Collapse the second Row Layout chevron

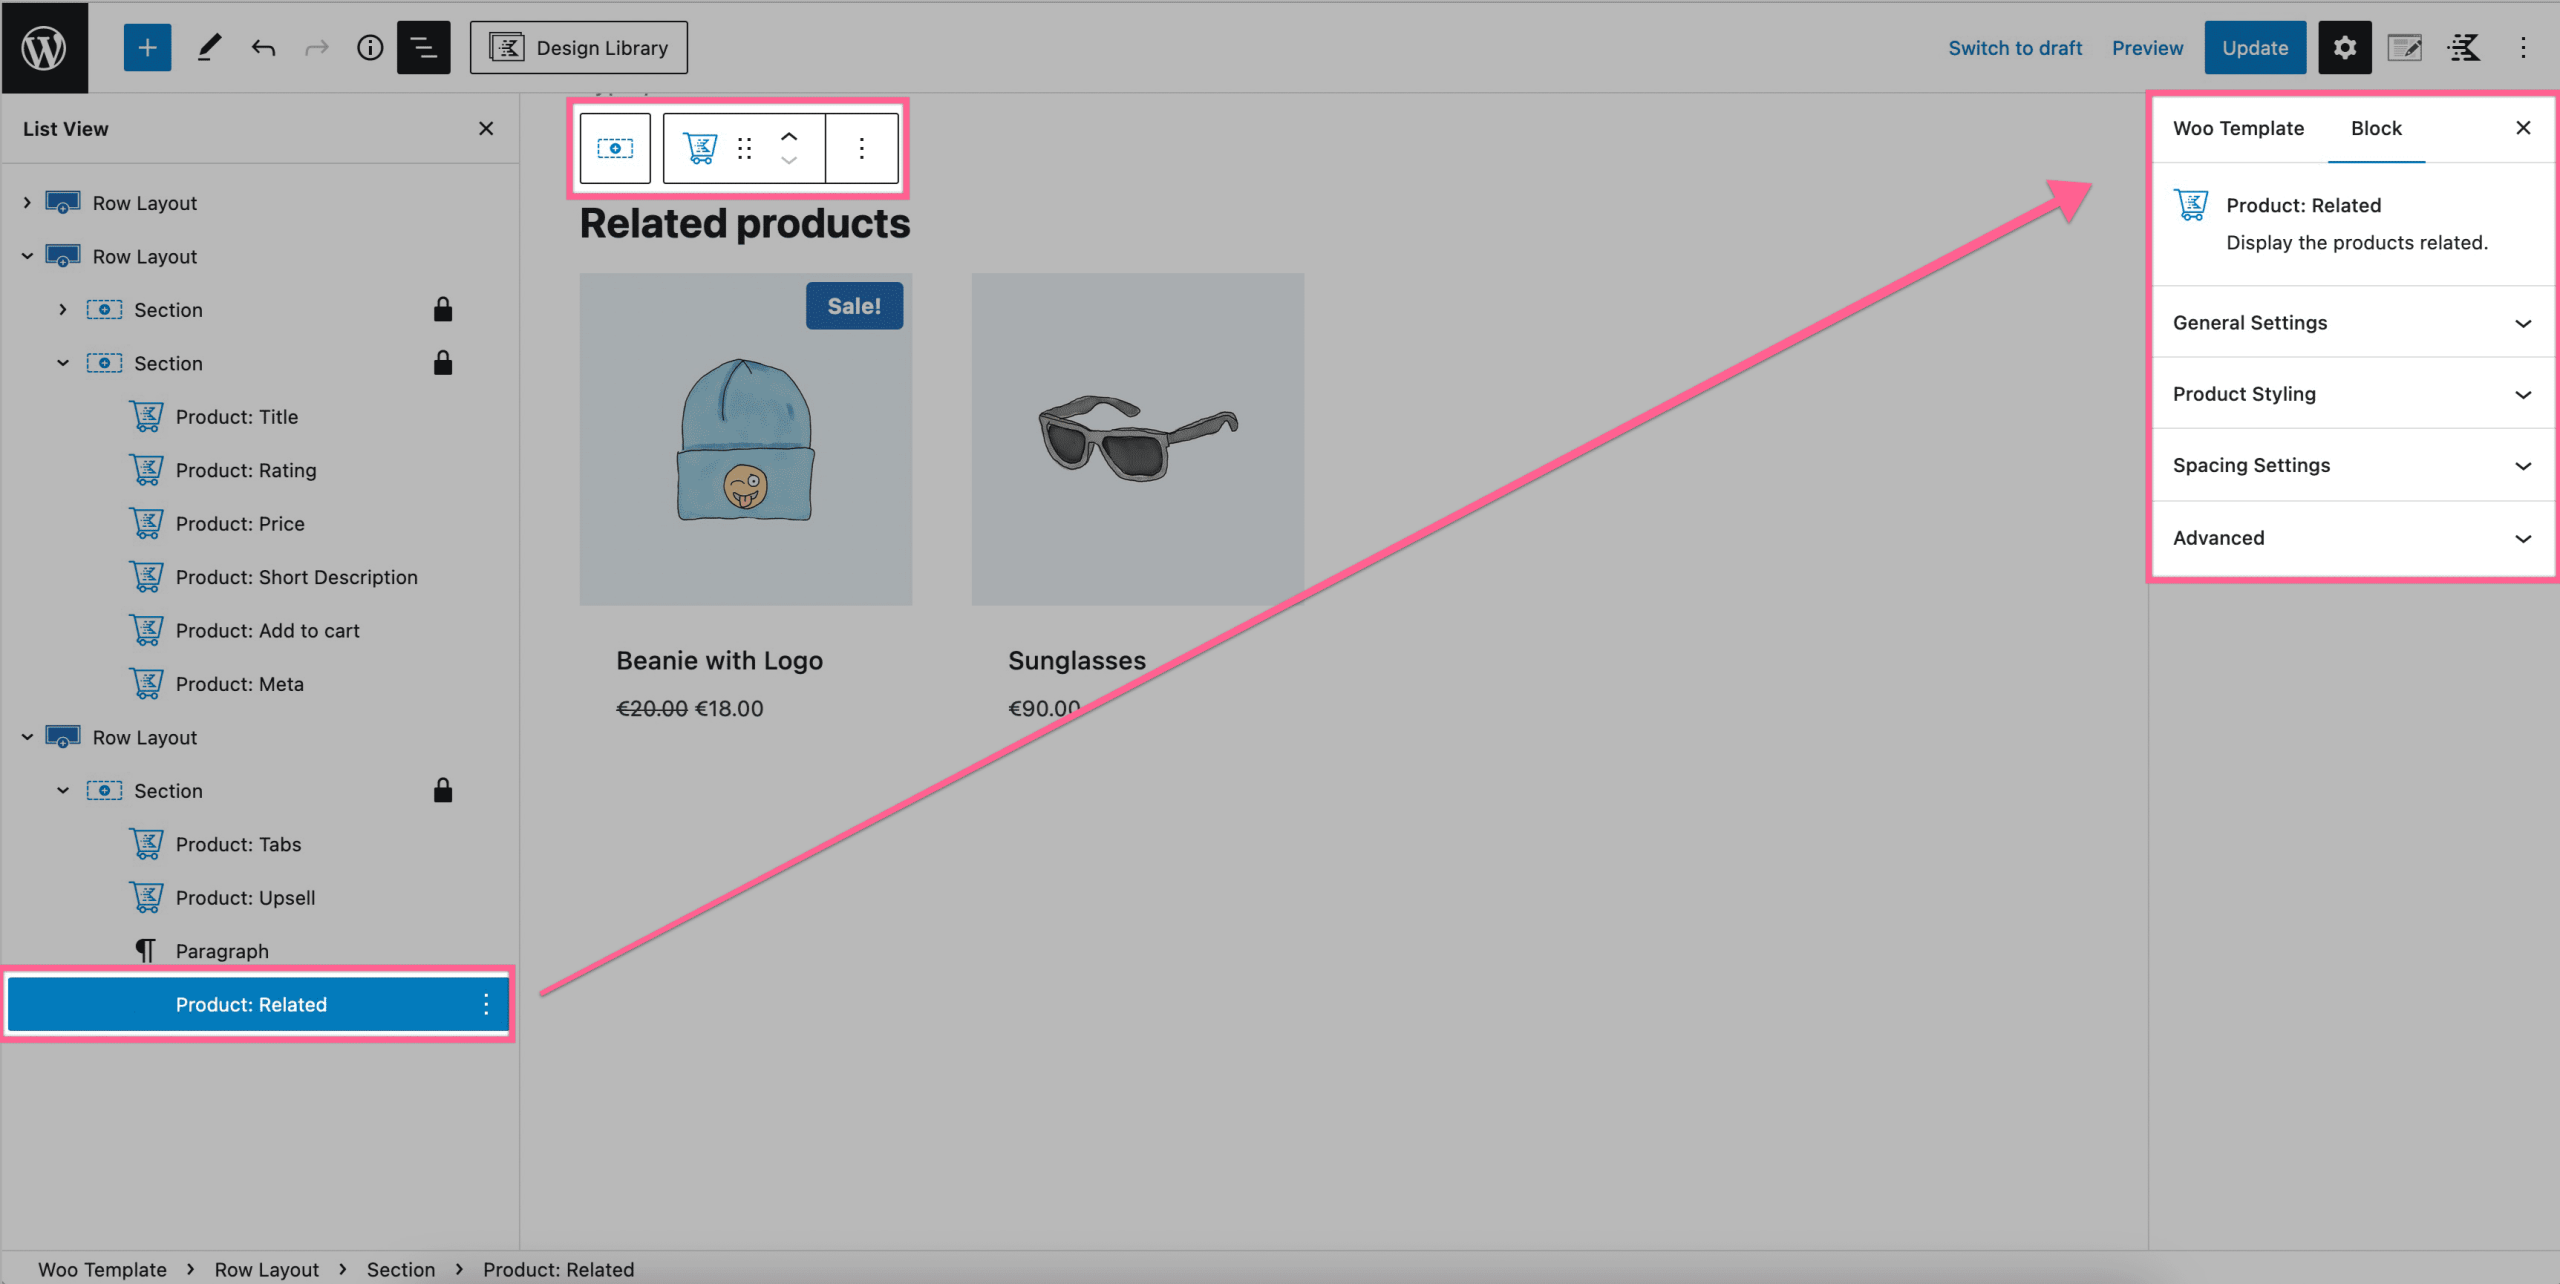pos(27,256)
